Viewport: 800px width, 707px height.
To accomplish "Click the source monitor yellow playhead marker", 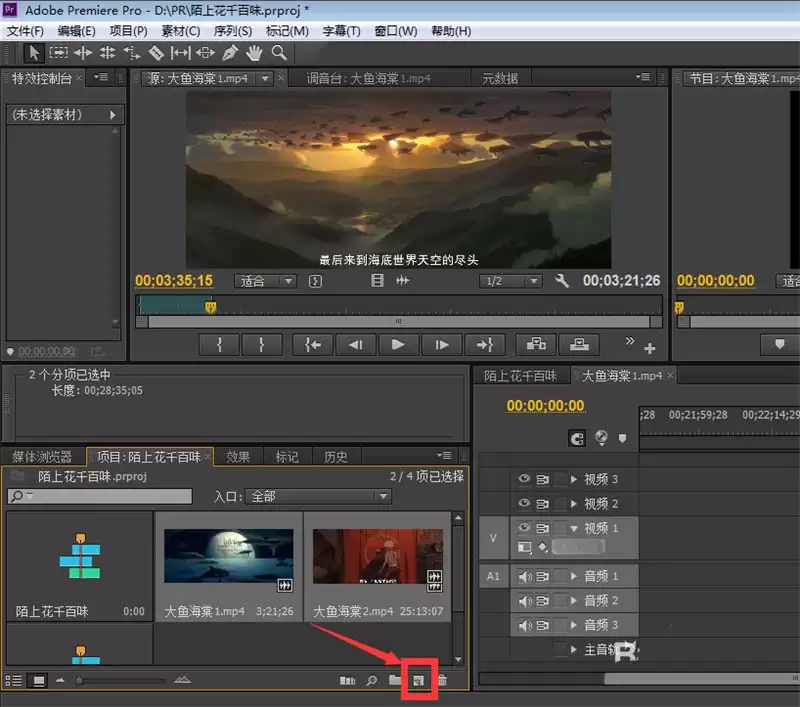I will coord(210,307).
